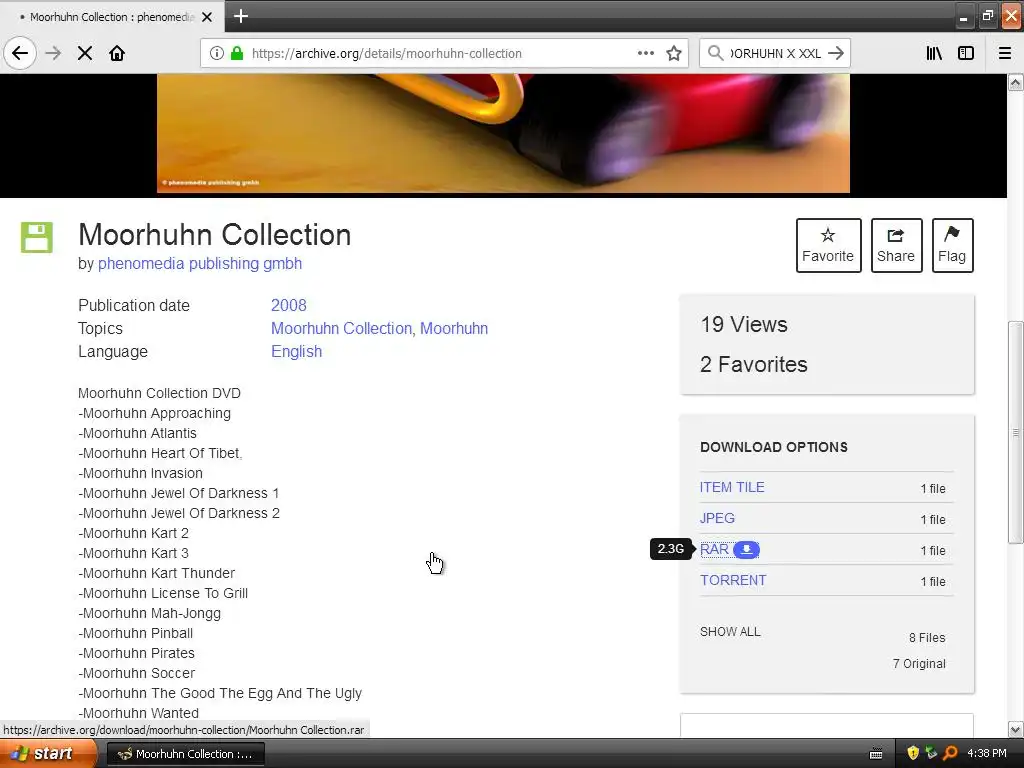Click the 8 Files text
Image resolution: width=1024 pixels, height=768 pixels.
927,638
